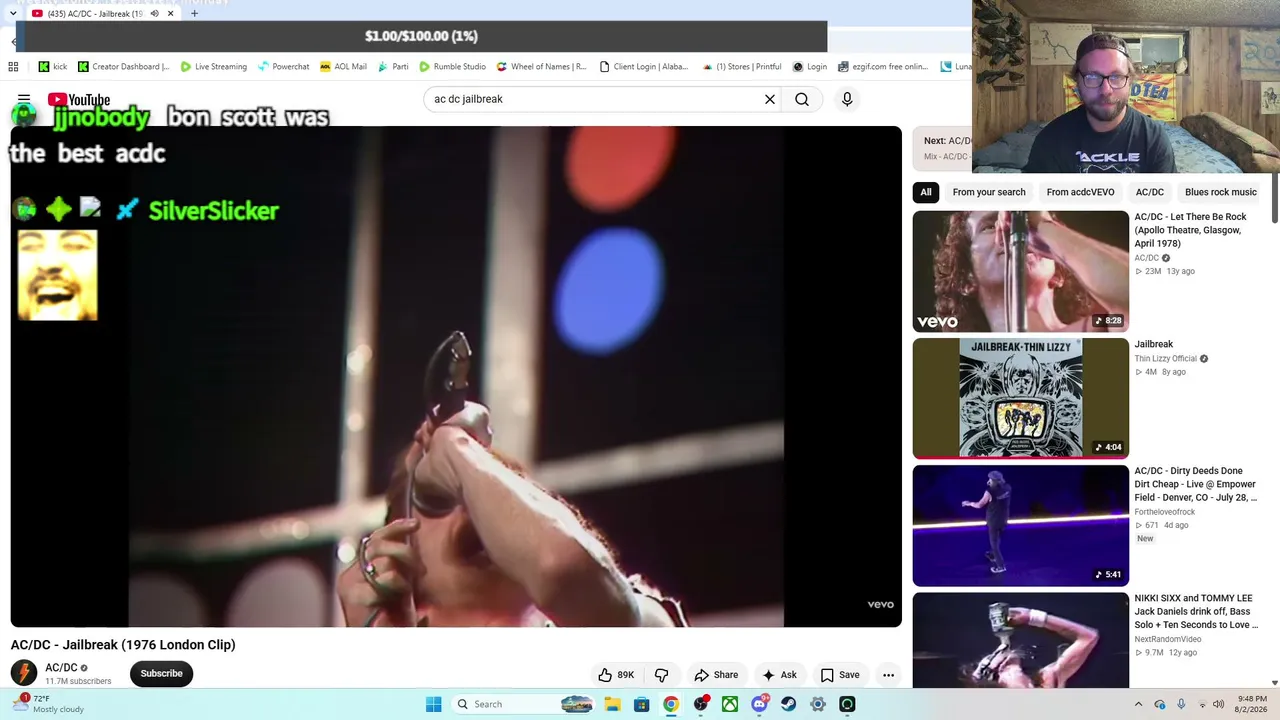Open the kick bookmark

53,67
